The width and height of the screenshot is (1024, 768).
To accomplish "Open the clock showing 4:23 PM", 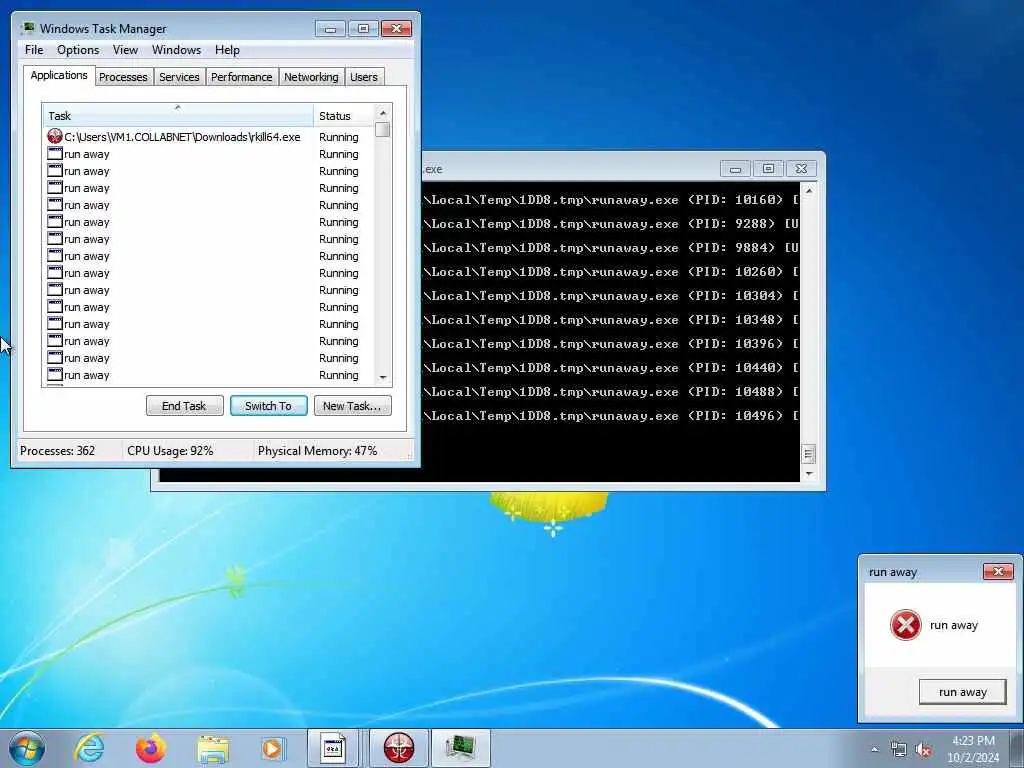I will (x=973, y=748).
